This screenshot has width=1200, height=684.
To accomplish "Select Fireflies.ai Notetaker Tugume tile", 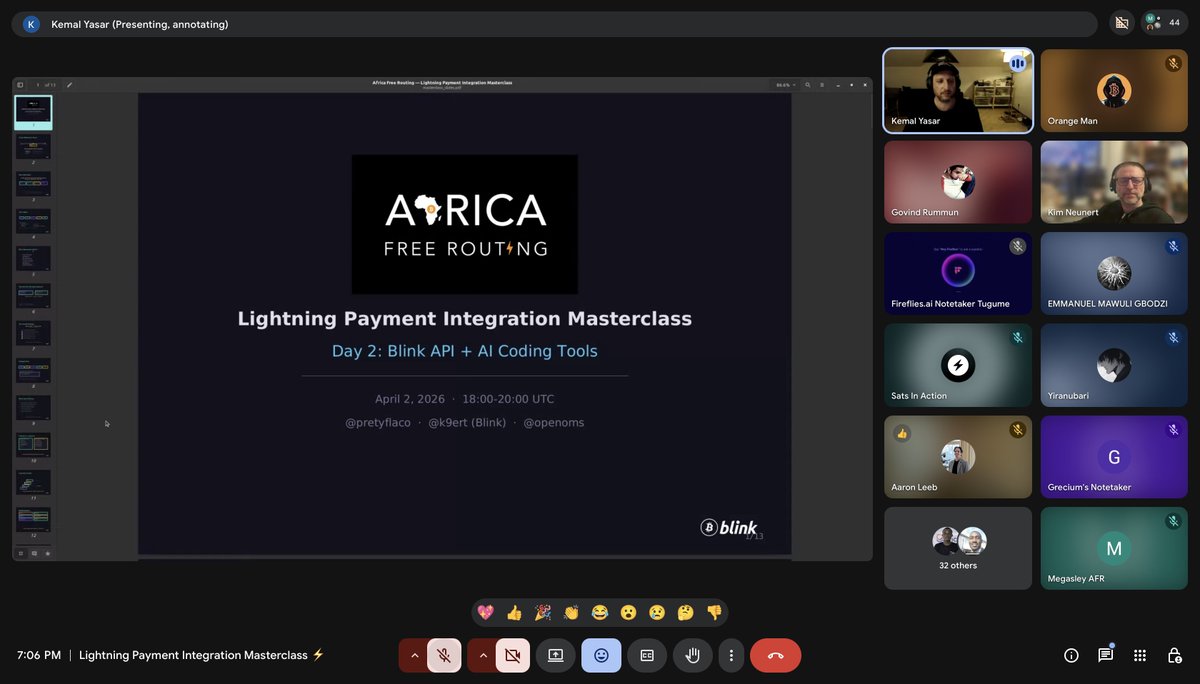I will pos(958,274).
